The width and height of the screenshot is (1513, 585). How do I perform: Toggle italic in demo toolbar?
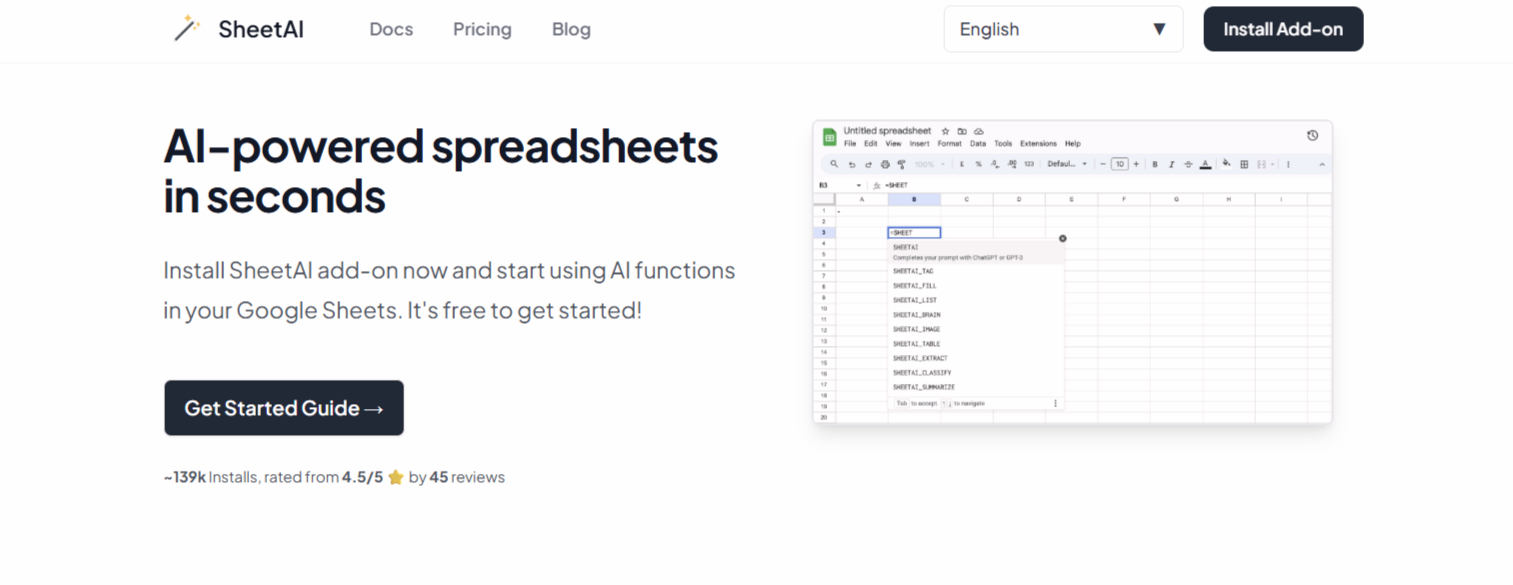(1172, 164)
